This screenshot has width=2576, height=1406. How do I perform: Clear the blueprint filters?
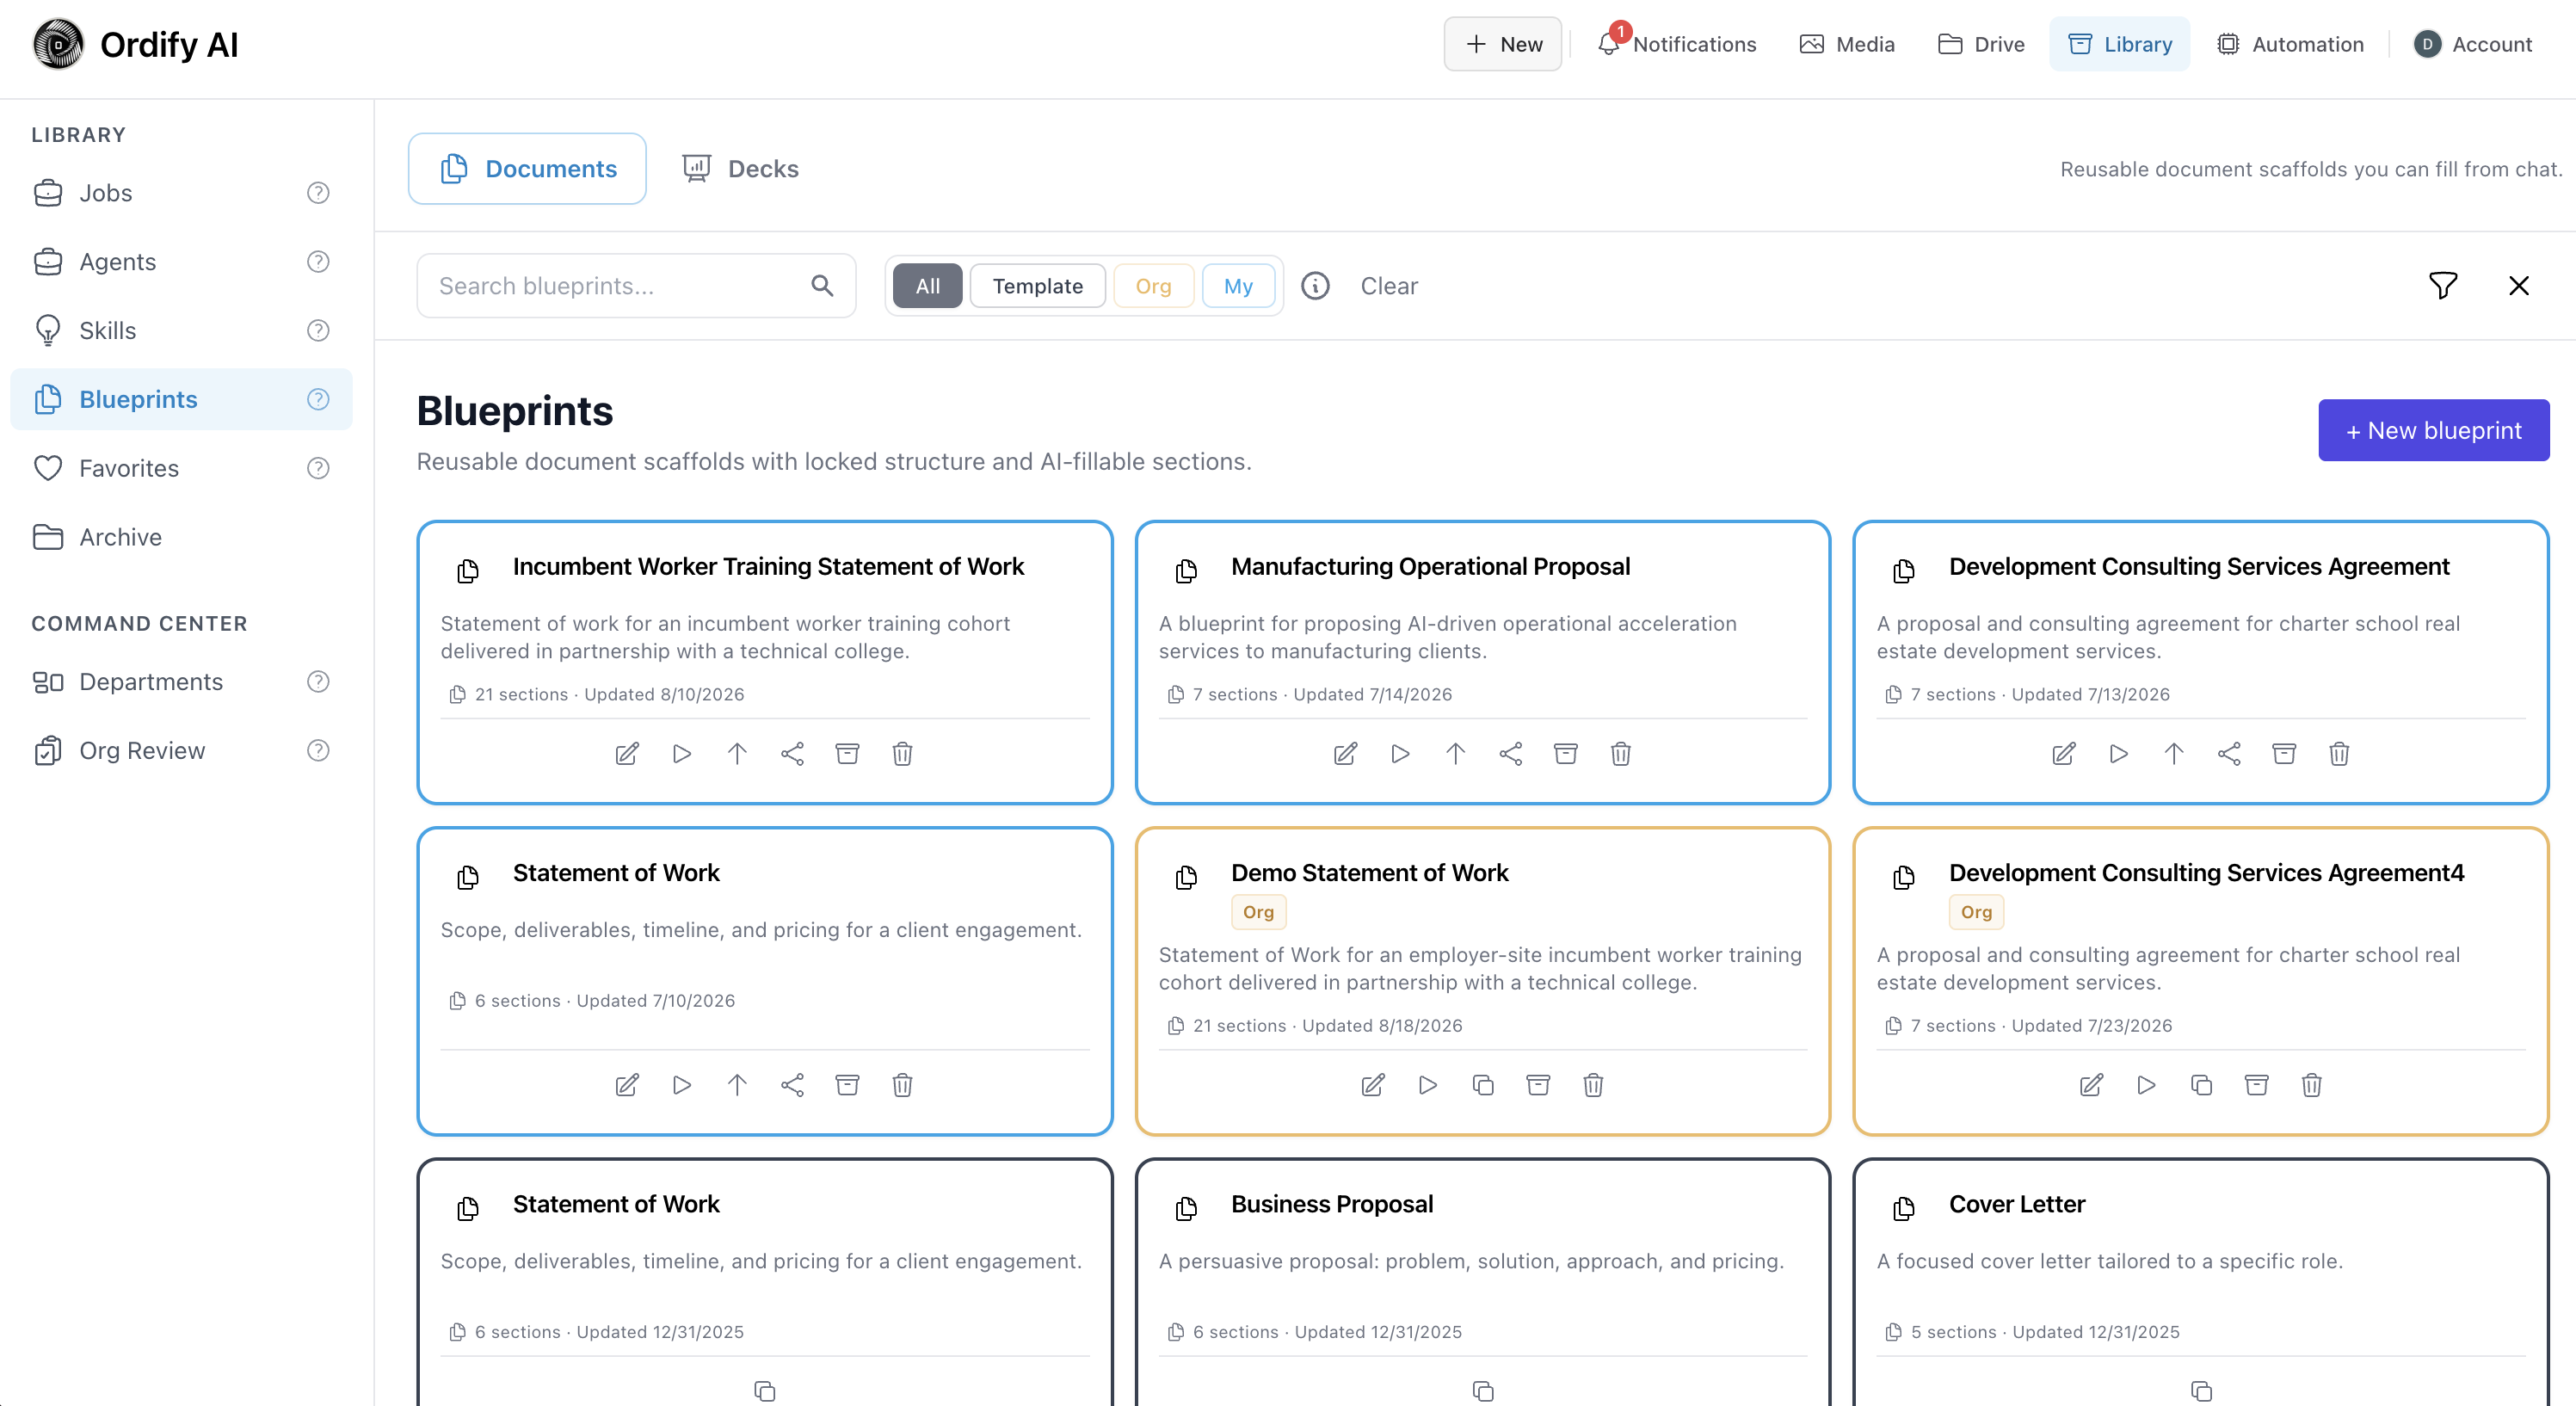click(x=1388, y=286)
